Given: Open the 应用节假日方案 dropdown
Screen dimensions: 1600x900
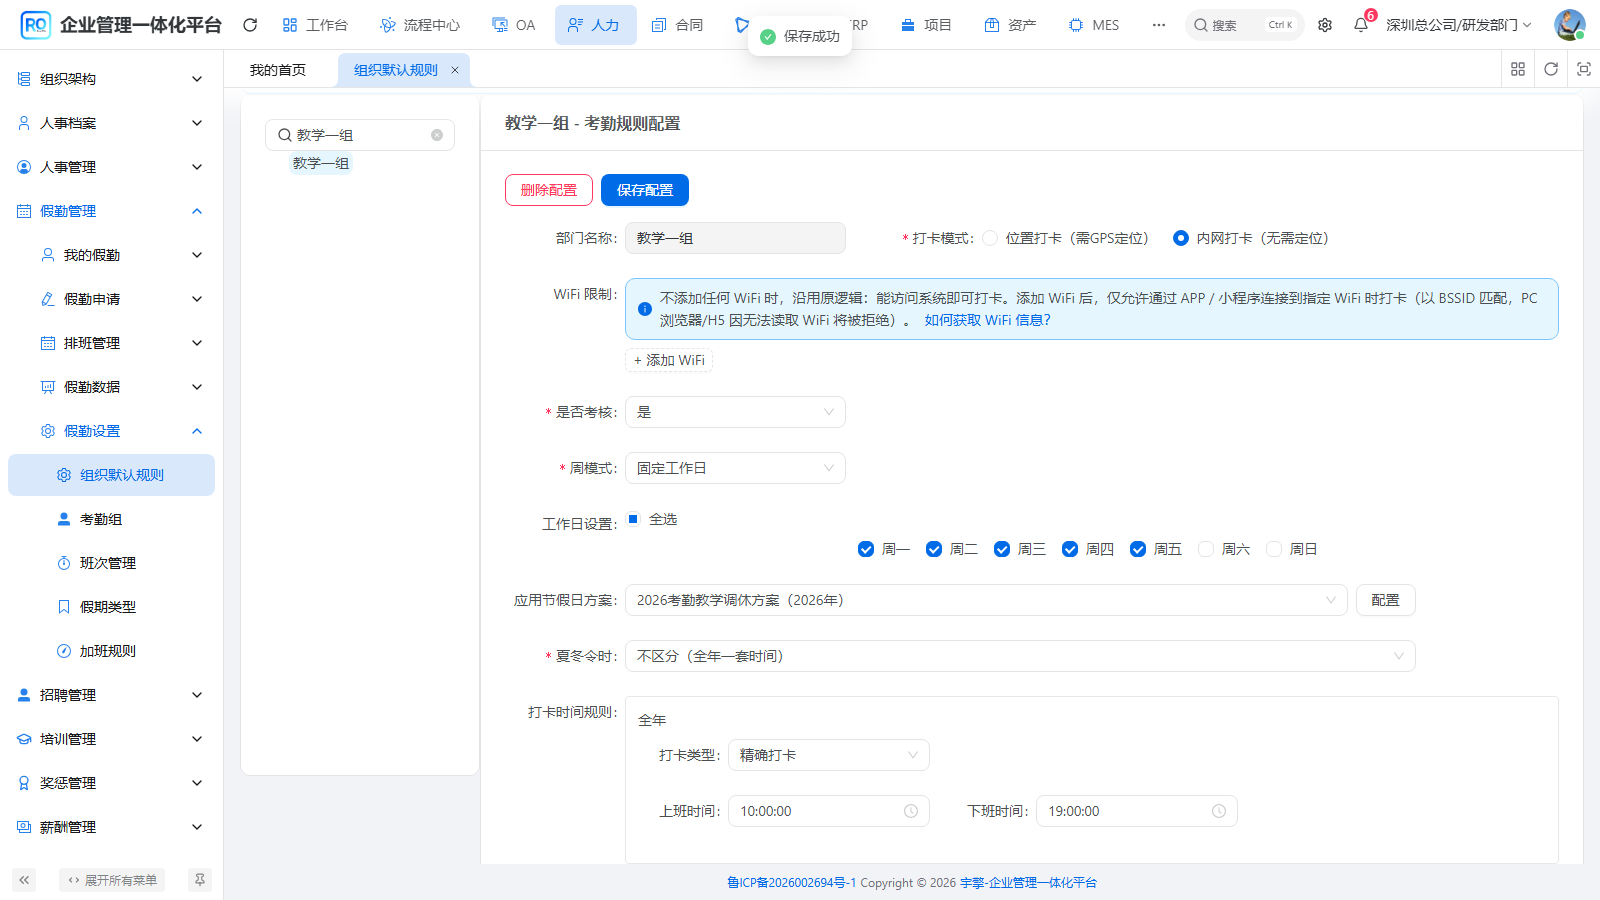Looking at the screenshot, I should pos(986,600).
